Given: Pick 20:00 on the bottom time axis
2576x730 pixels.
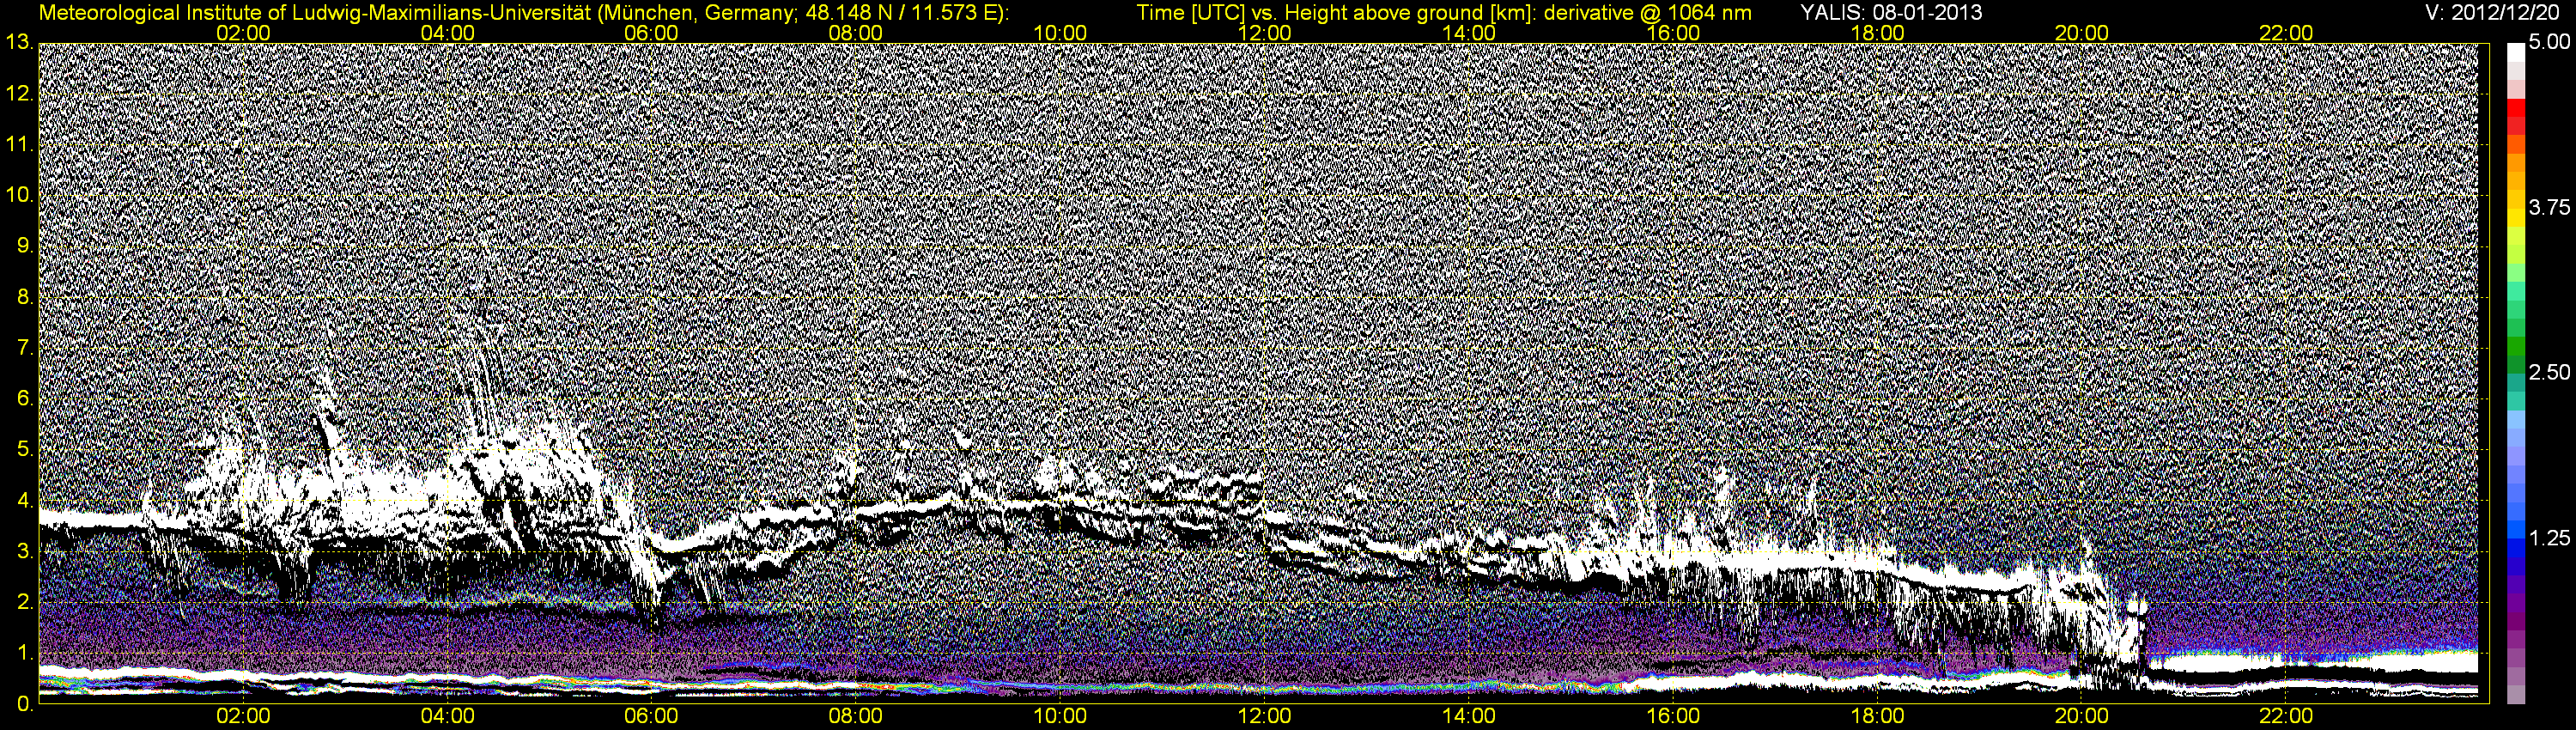Looking at the screenshot, I should 2081,717.
